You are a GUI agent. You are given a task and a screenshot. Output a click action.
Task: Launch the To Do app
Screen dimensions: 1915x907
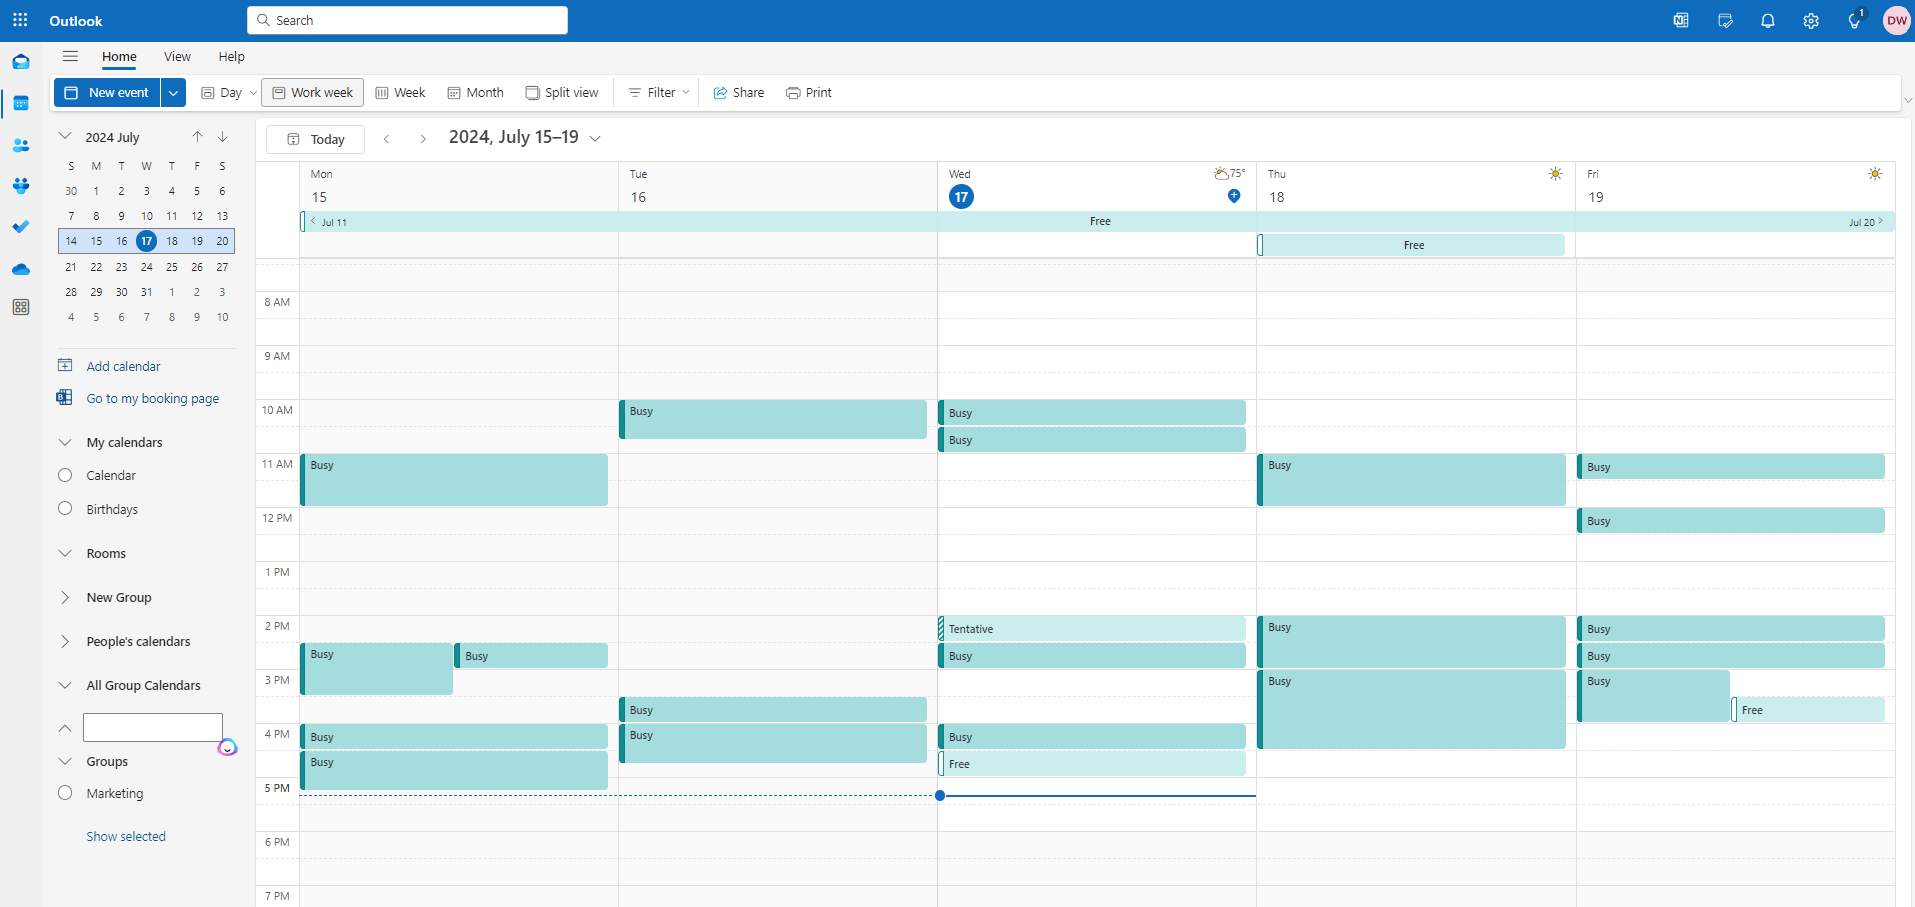click(20, 227)
